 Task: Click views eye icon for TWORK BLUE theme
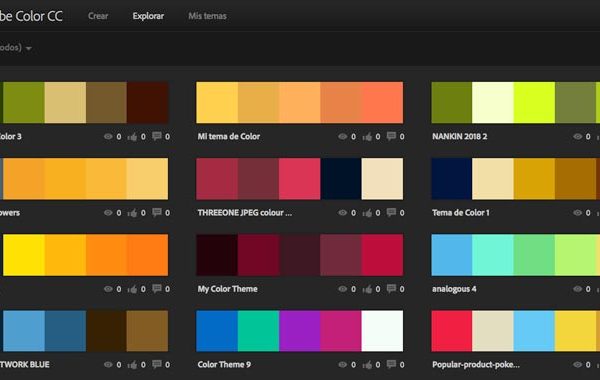click(x=108, y=365)
